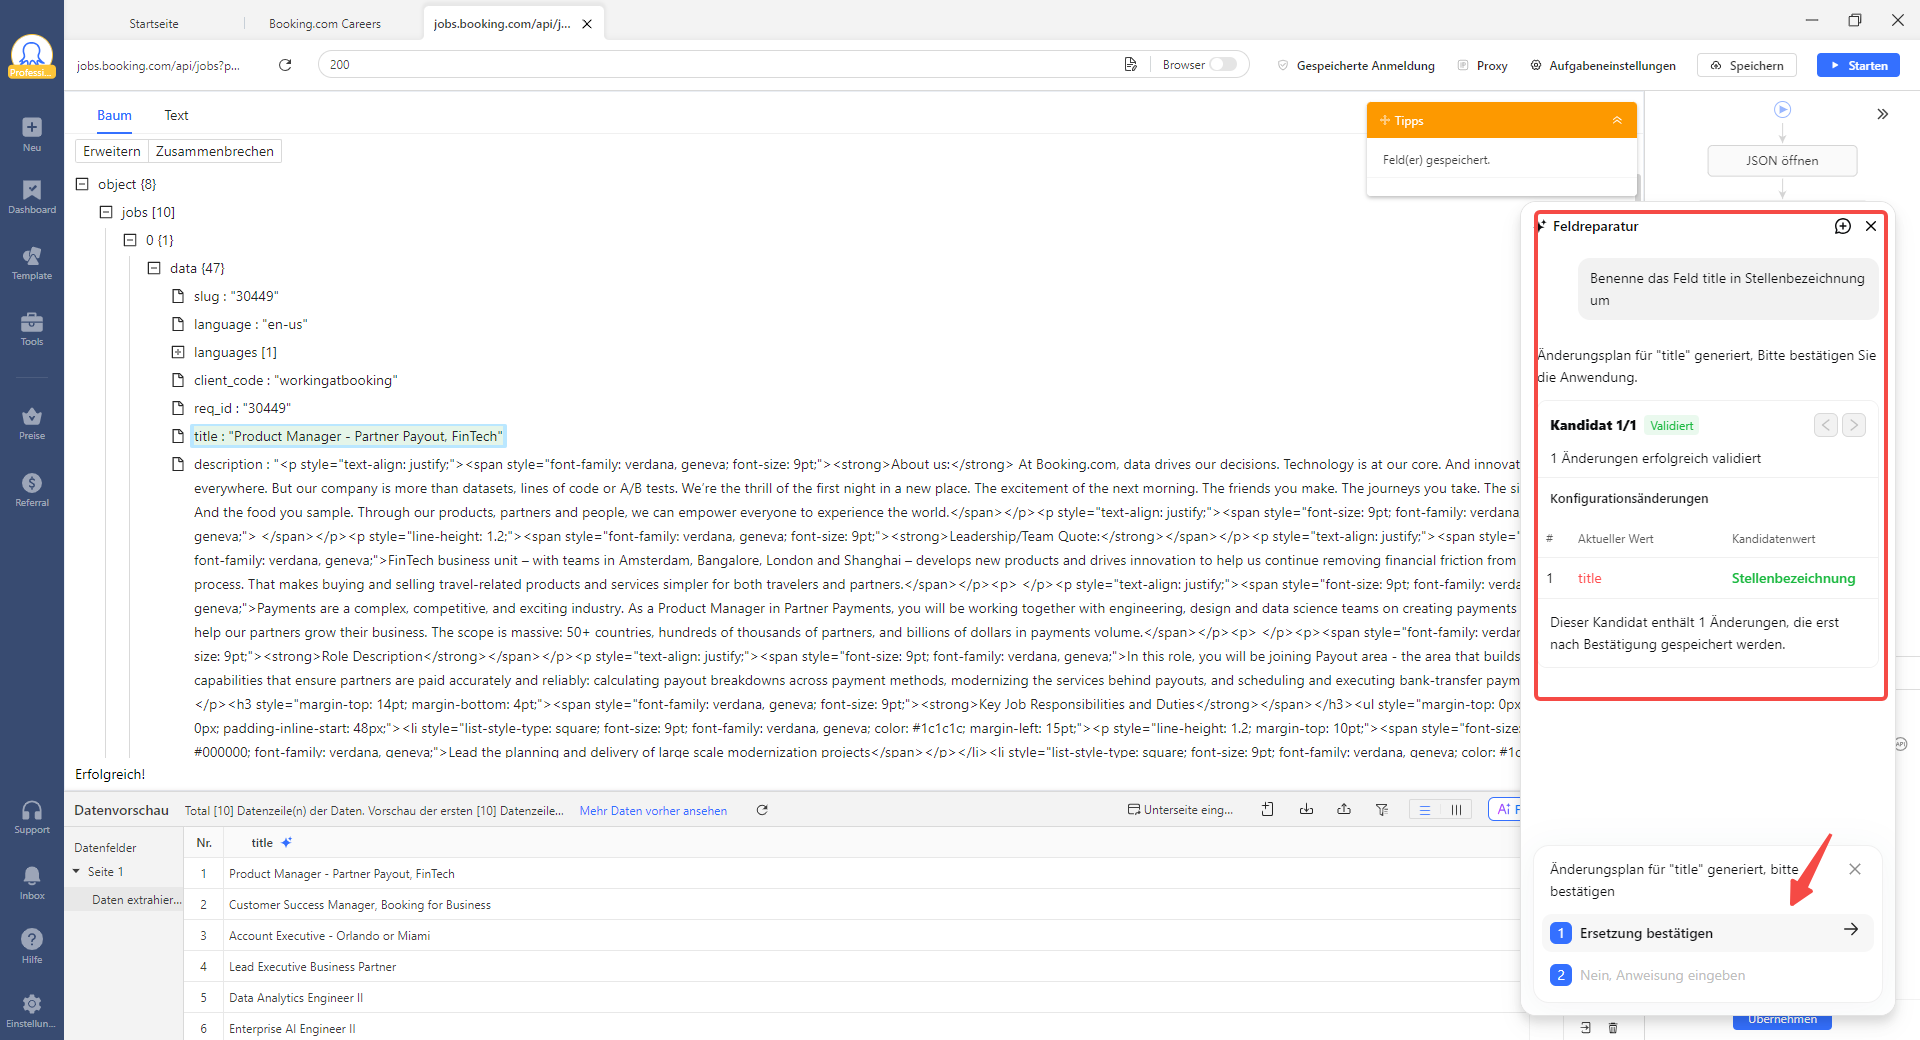Click the download icon in Datenvorschau toolbar
This screenshot has width=1920, height=1040.
[1306, 810]
